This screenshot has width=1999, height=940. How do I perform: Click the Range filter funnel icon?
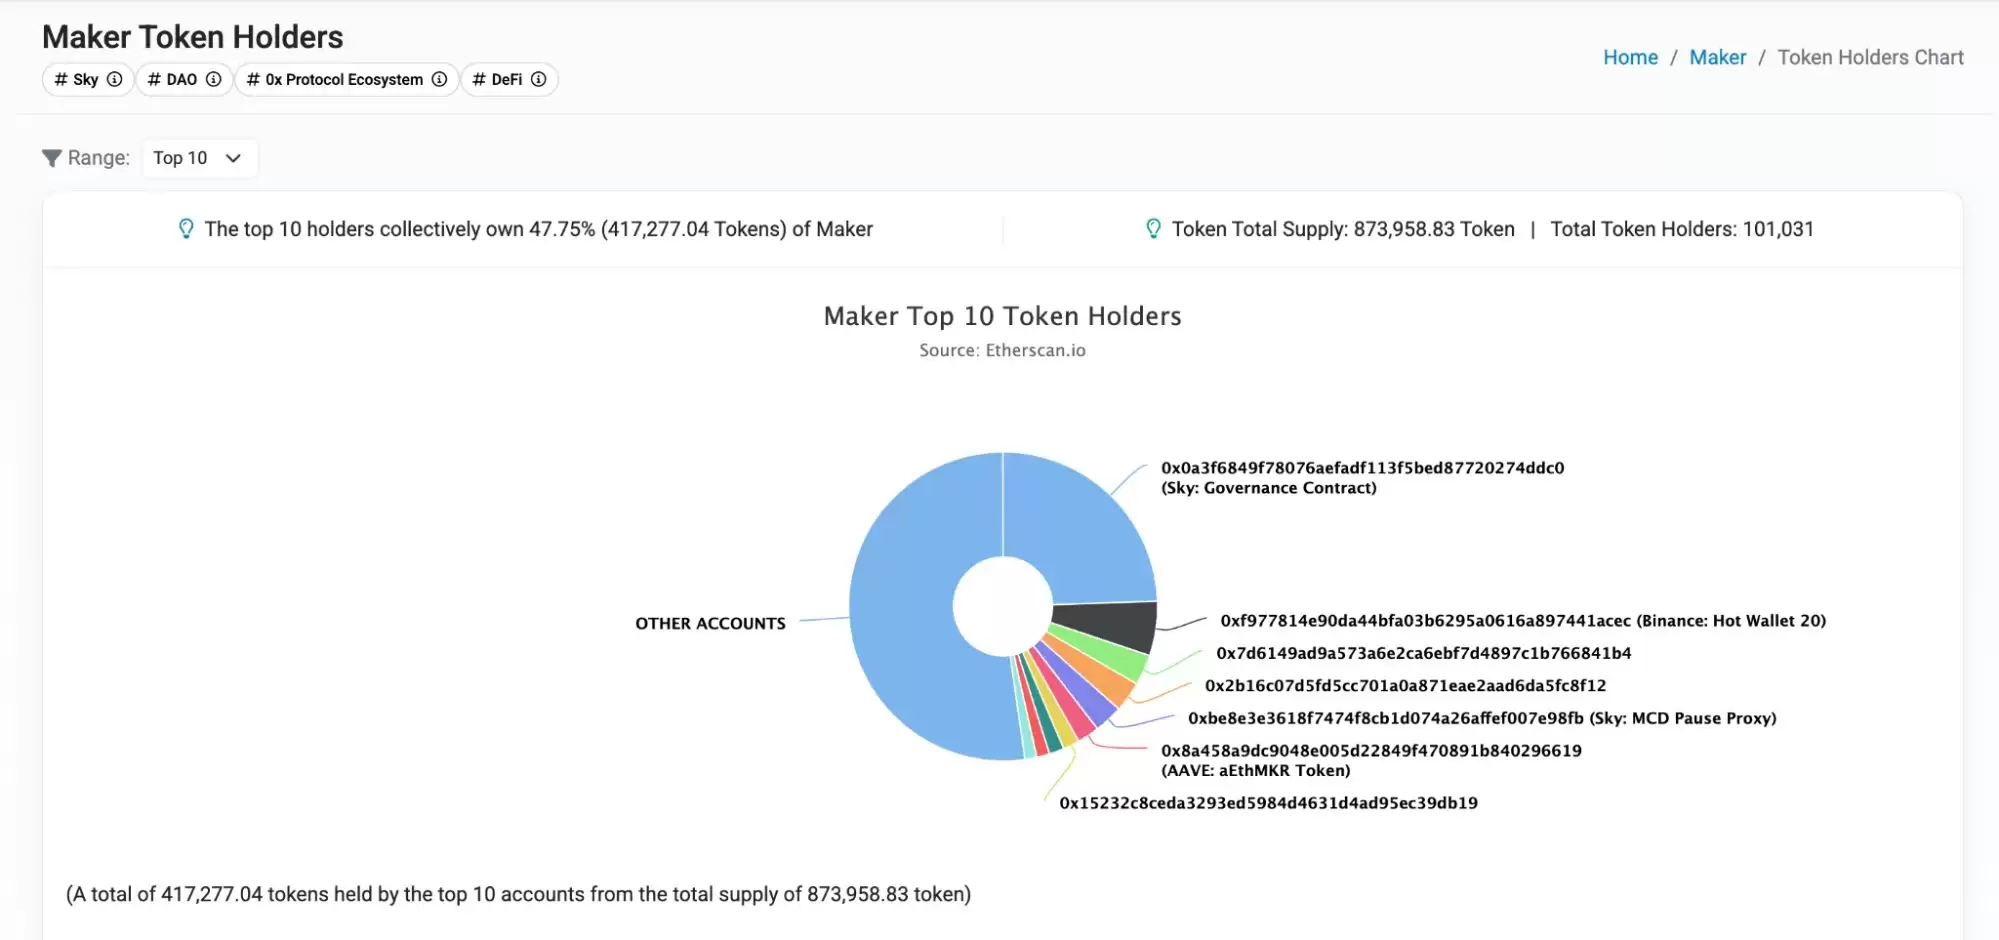click(52, 158)
